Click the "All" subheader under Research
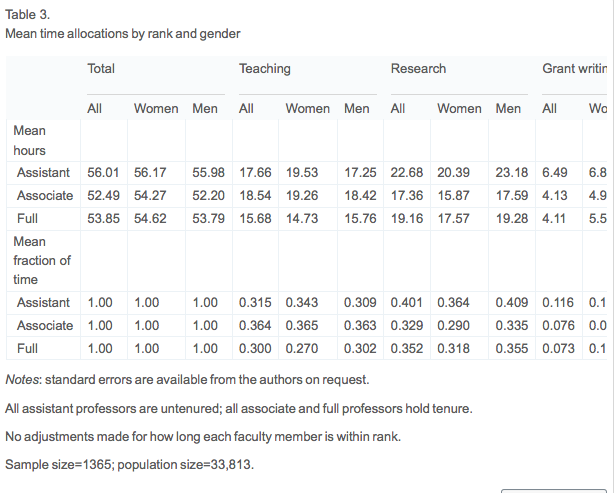 pos(397,108)
